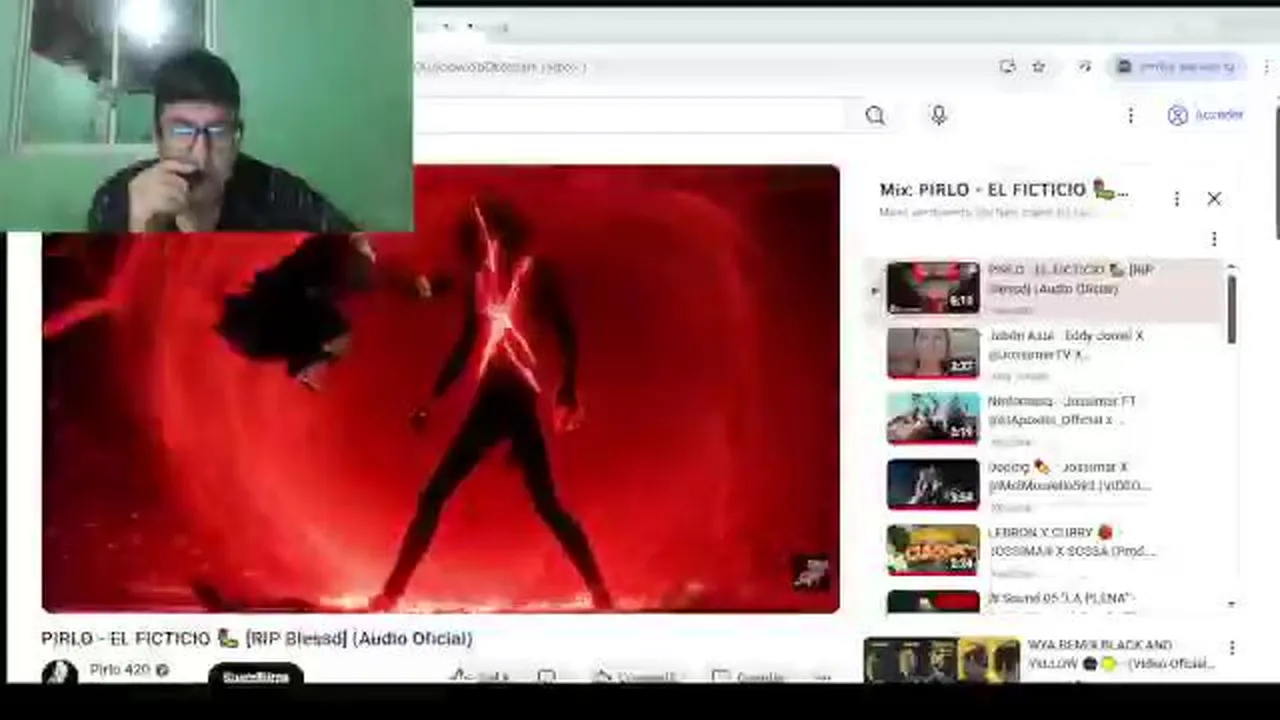Viewport: 1280px width, 720px height.
Task: Play the Jossimar FT ElApostol_Official playlist video
Action: (x=1052, y=419)
